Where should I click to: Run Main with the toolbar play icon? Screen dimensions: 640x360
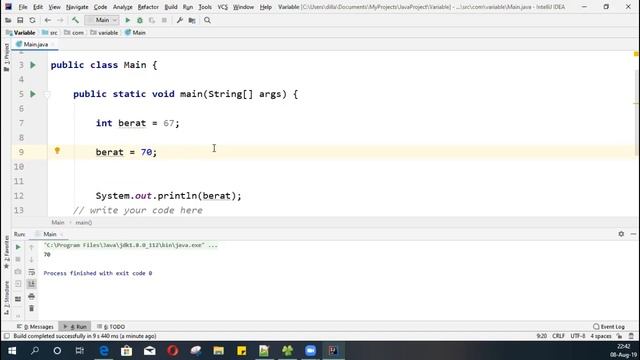(127, 20)
